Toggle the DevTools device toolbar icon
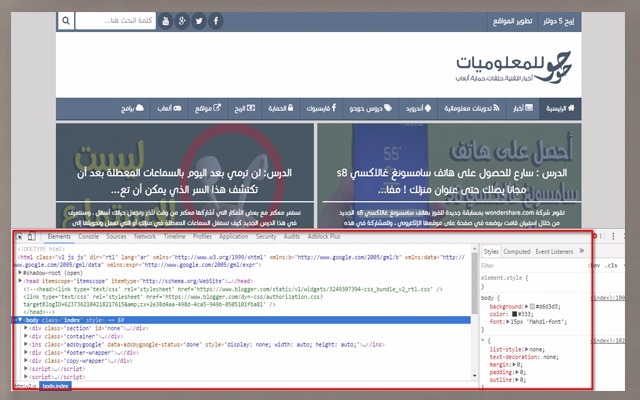 [33, 237]
